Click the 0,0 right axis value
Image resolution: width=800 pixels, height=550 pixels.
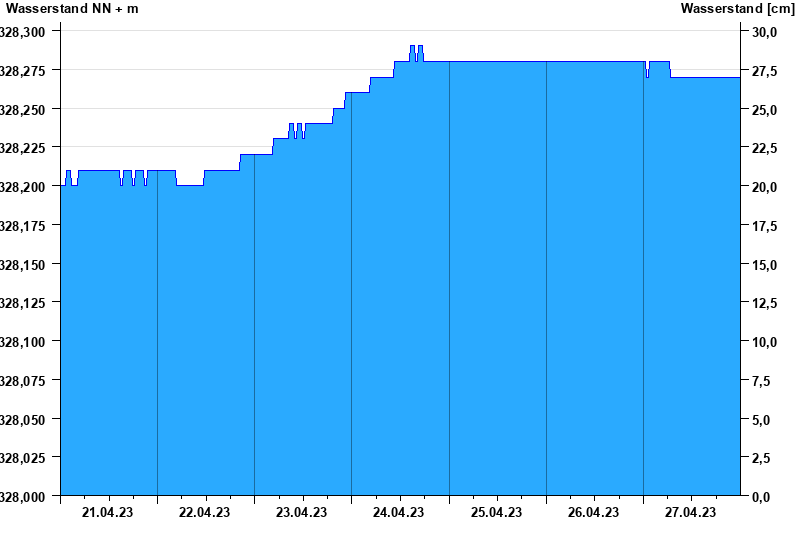tap(761, 497)
